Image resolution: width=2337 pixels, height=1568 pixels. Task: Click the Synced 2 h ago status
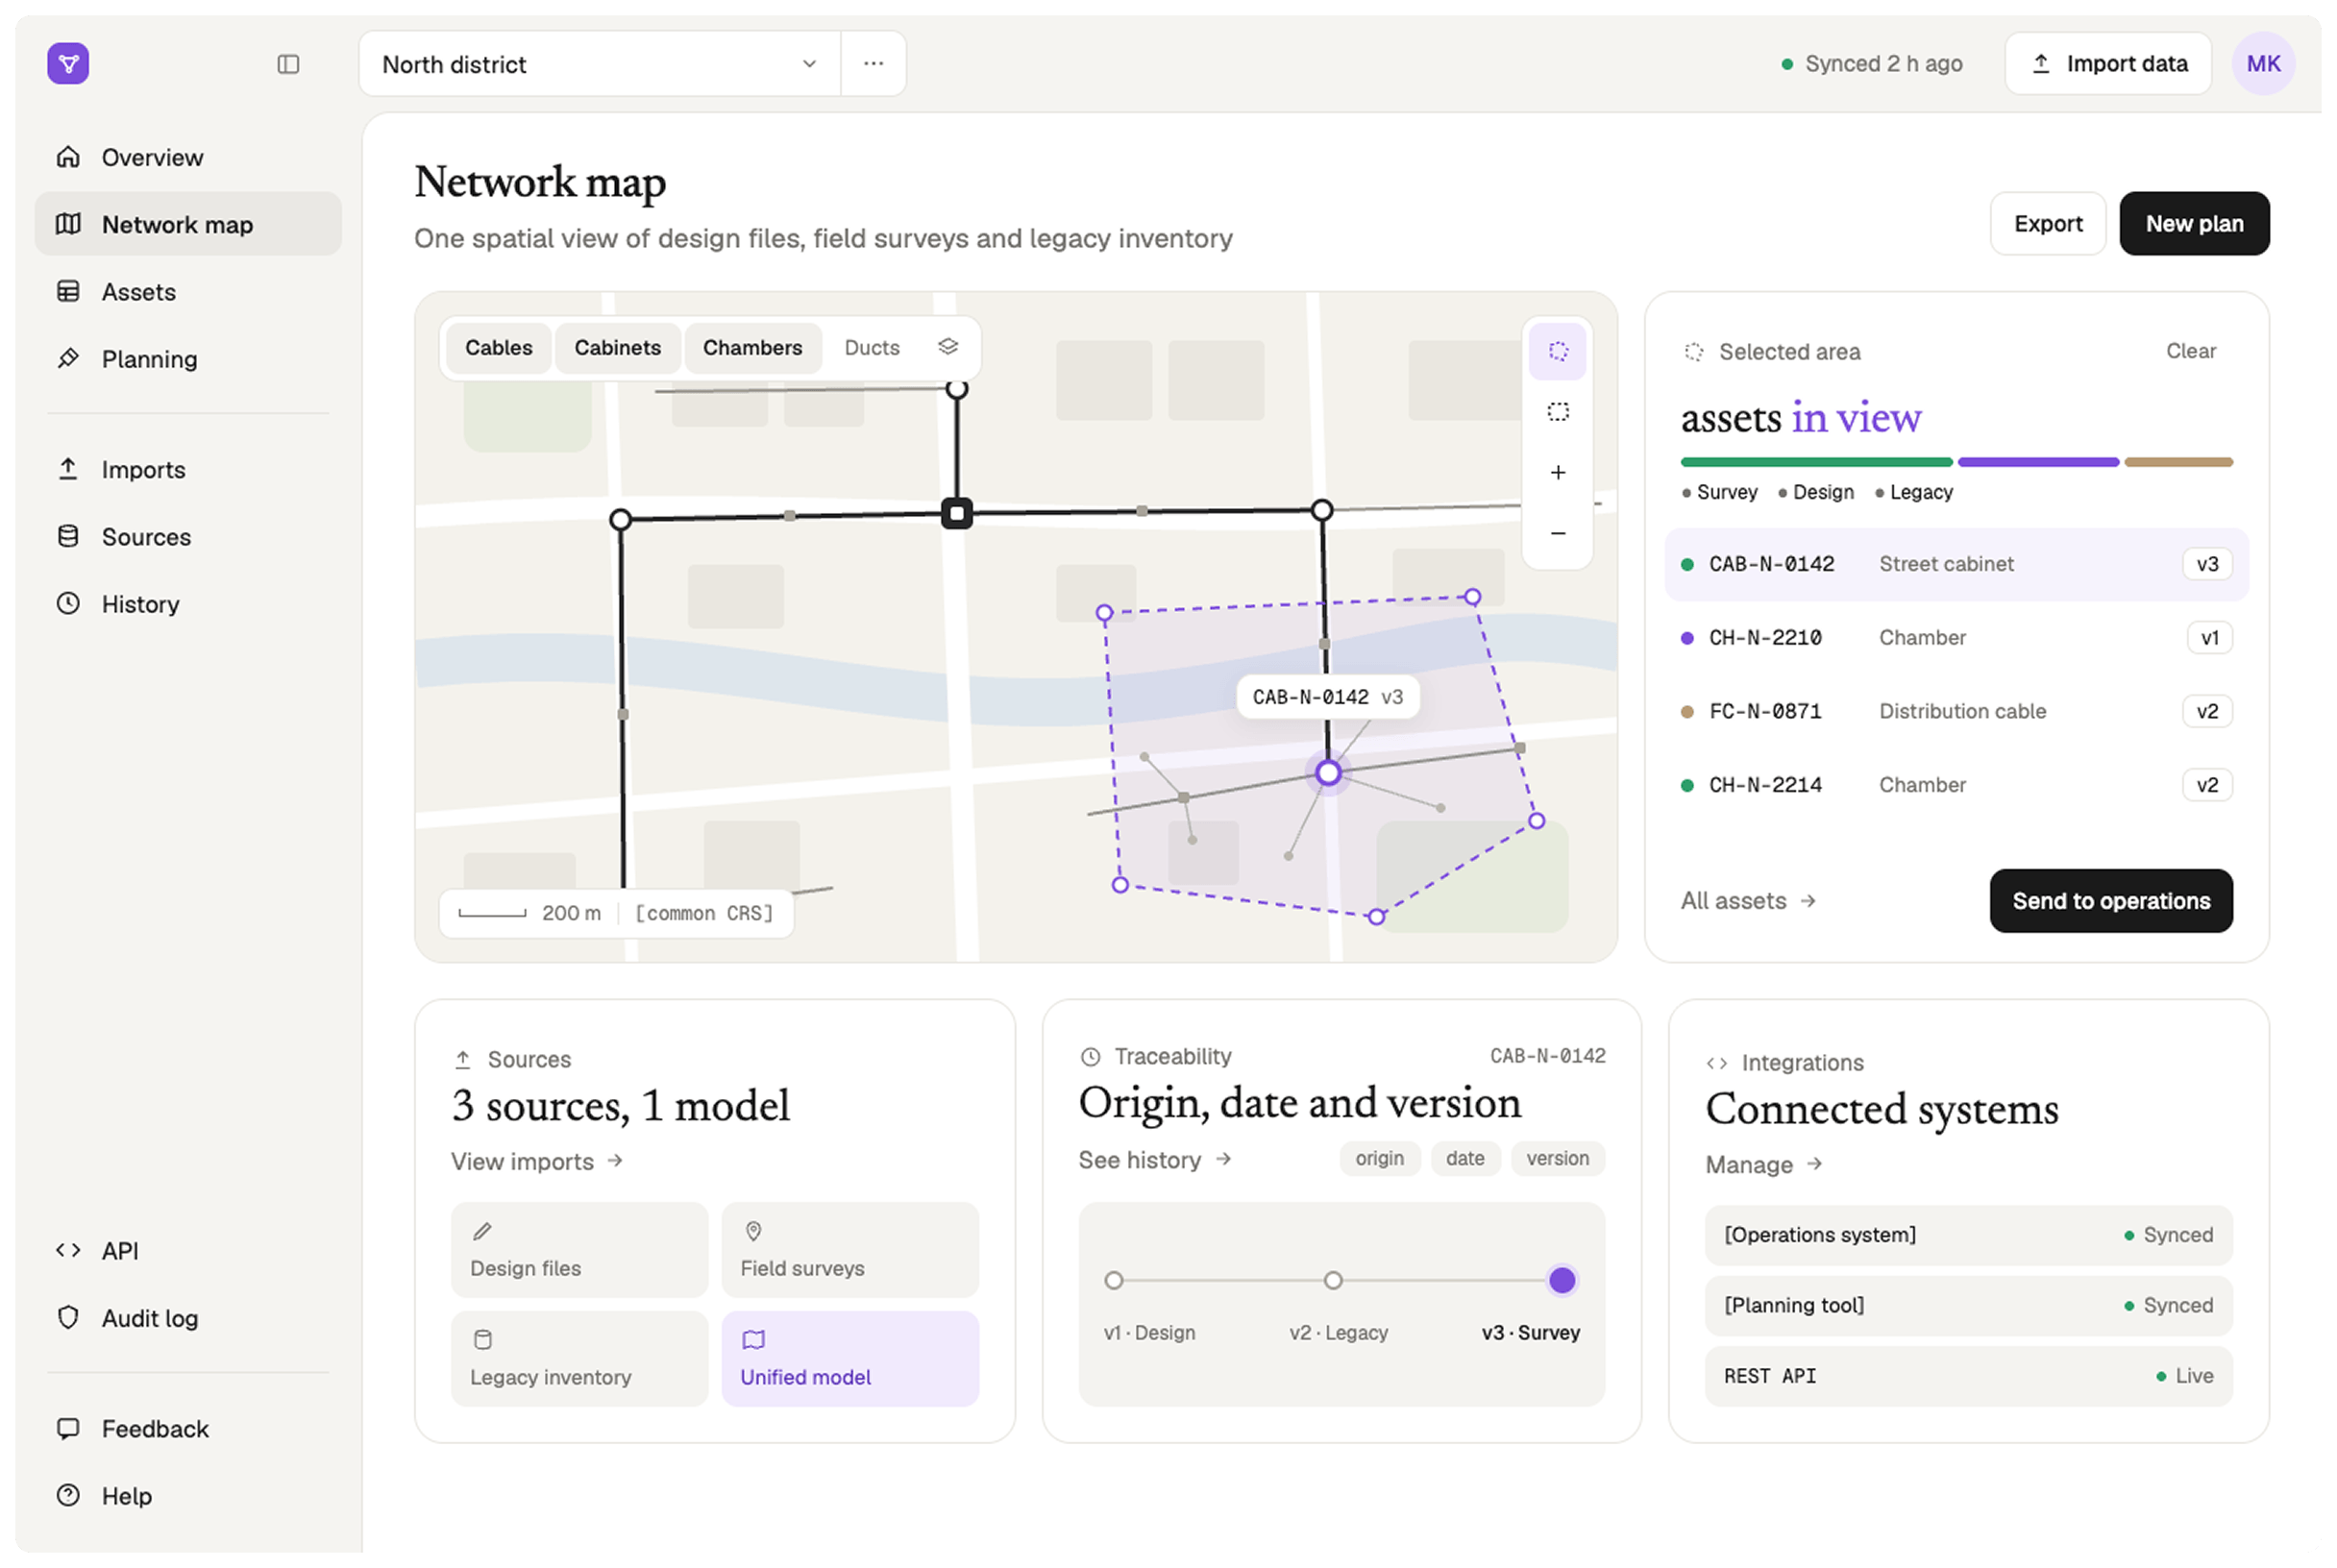[1871, 64]
